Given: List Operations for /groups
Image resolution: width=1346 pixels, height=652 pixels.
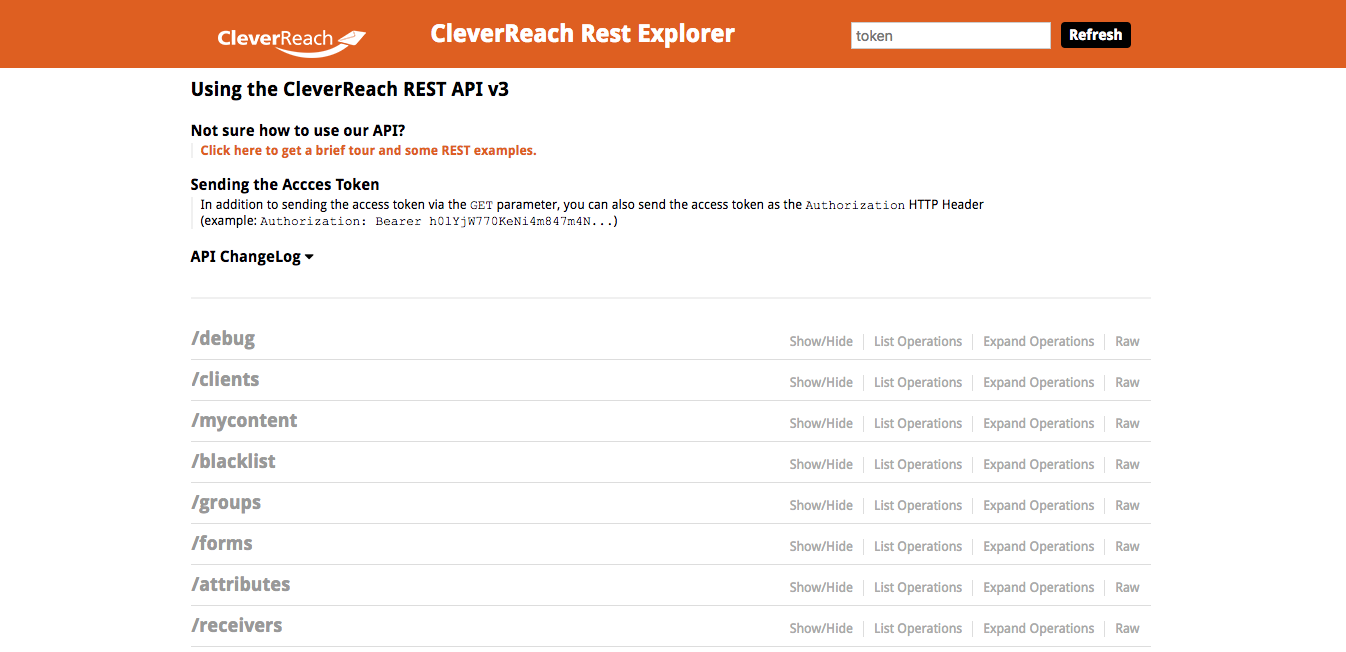Looking at the screenshot, I should point(918,505).
